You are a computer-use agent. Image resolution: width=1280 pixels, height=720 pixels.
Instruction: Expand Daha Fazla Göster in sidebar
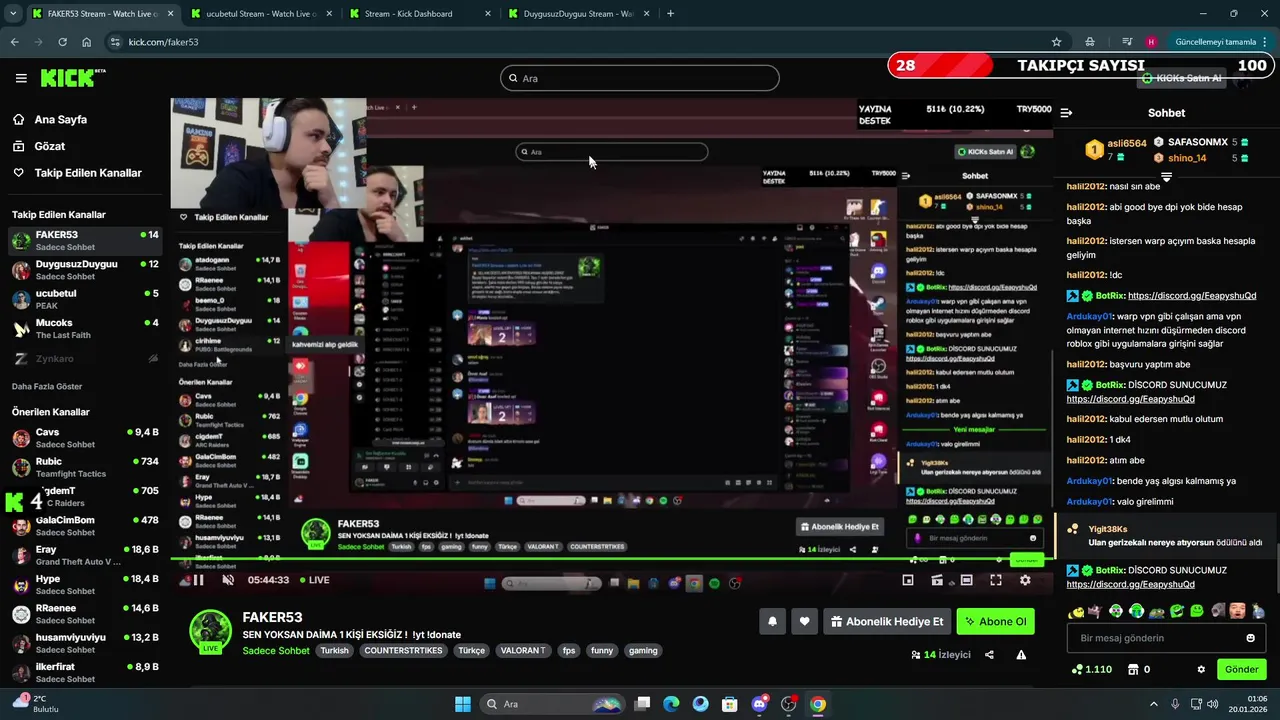[47, 386]
